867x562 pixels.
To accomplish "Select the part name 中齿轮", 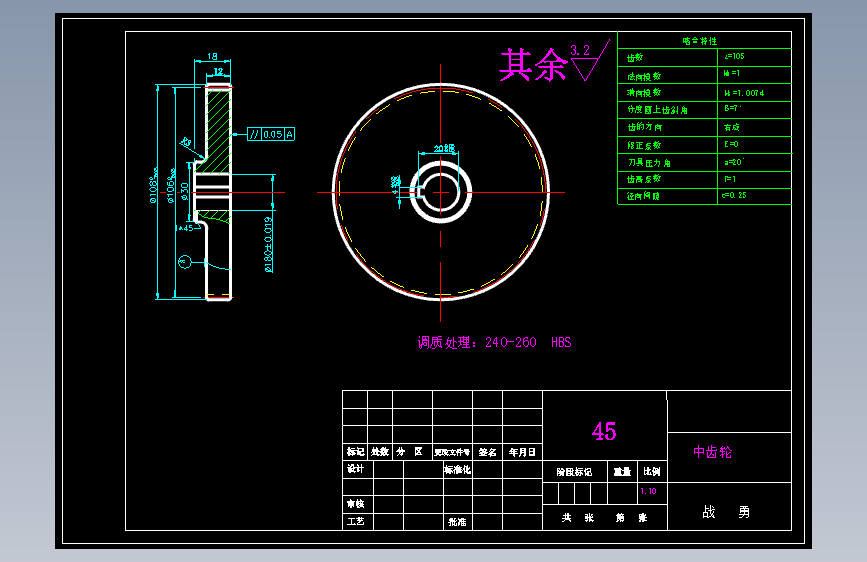I will pyautogui.click(x=713, y=452).
